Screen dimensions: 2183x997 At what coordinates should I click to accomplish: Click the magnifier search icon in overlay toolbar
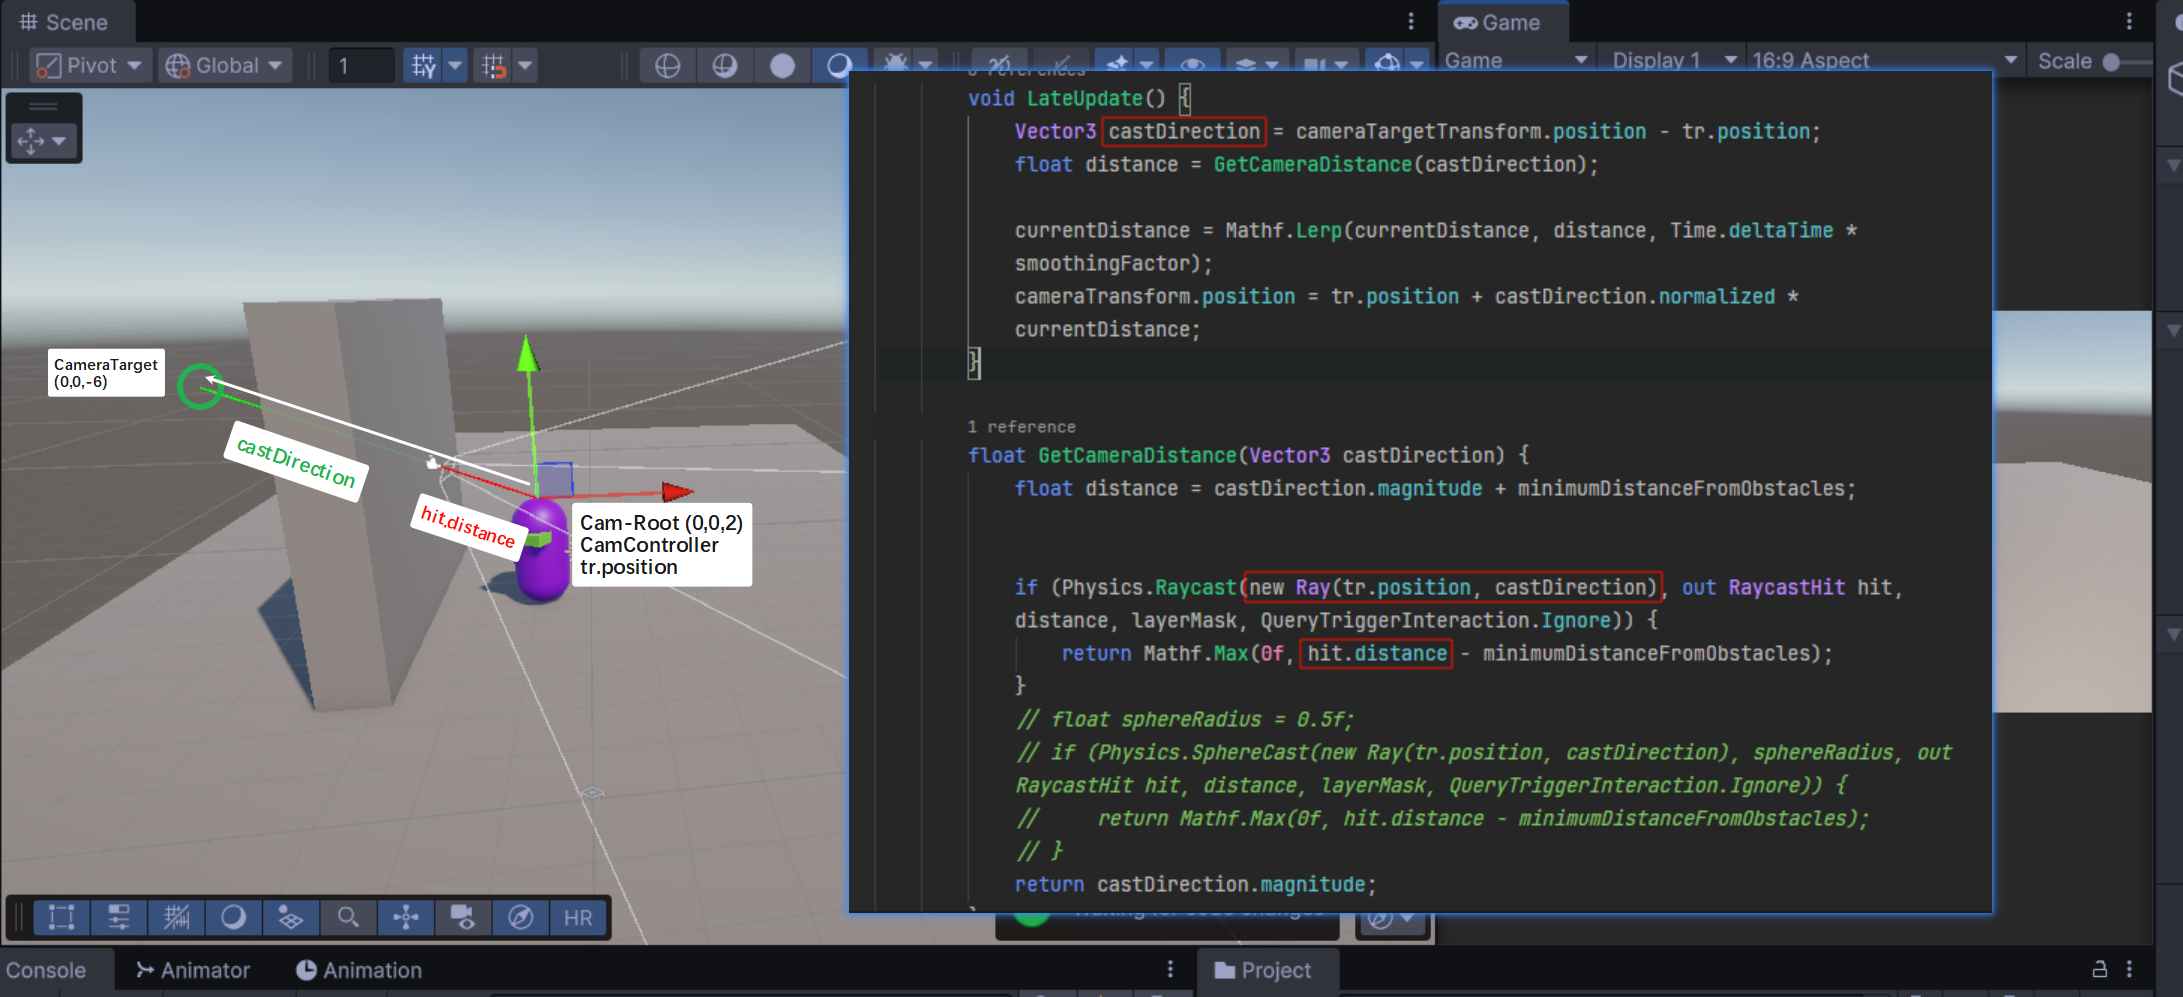tap(348, 917)
